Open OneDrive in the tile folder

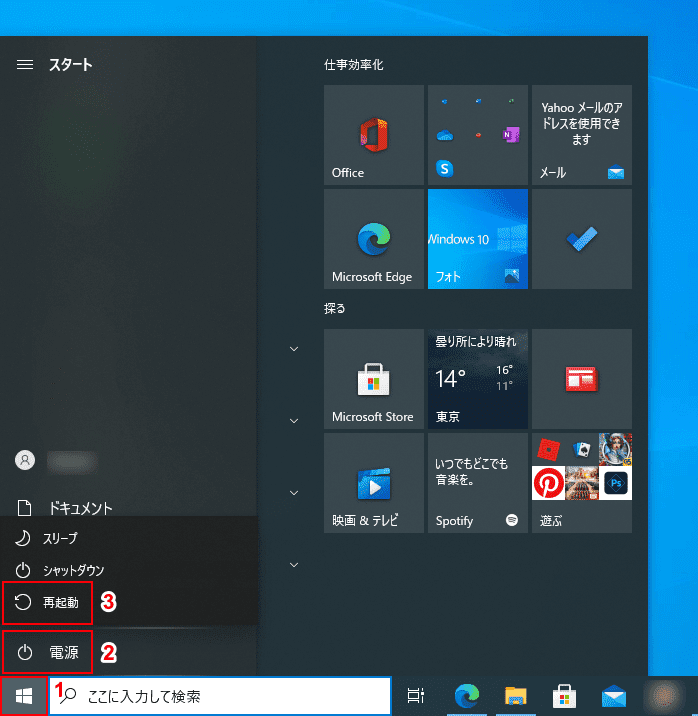(445, 135)
